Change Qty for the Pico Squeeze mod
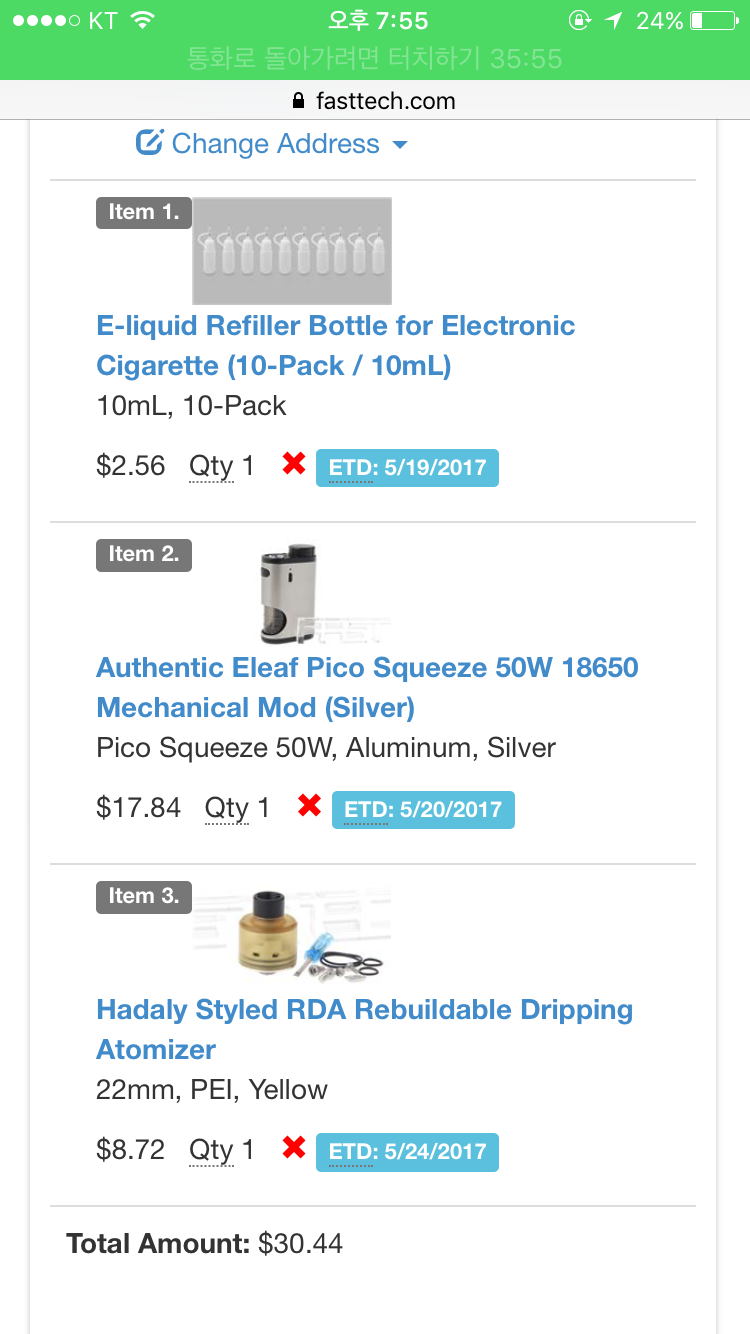 click(237, 808)
